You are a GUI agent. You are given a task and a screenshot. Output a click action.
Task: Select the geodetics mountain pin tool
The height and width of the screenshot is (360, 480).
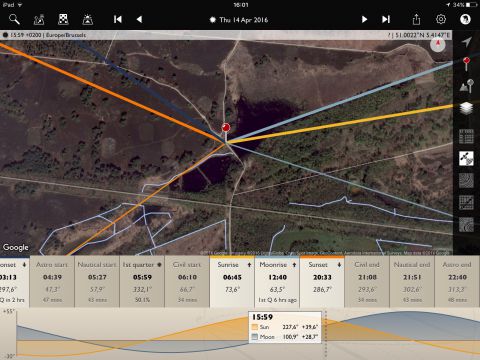pos(467,86)
